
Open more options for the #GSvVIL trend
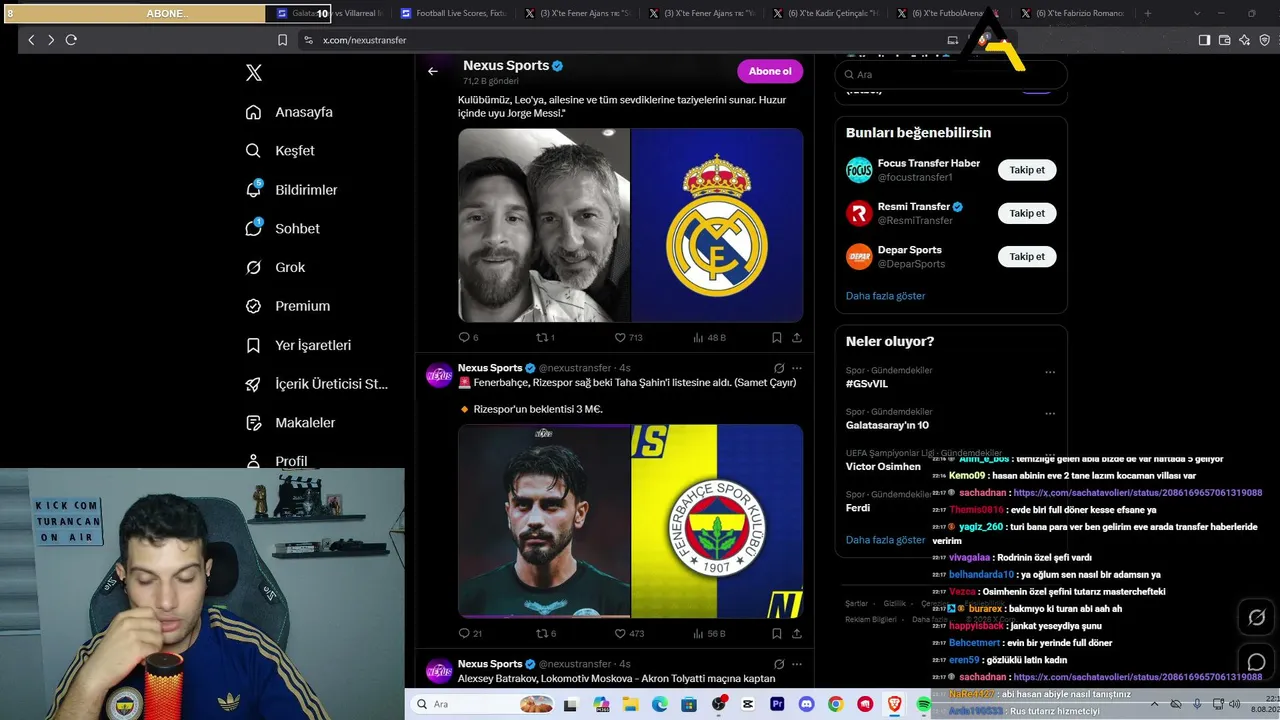1050,372
